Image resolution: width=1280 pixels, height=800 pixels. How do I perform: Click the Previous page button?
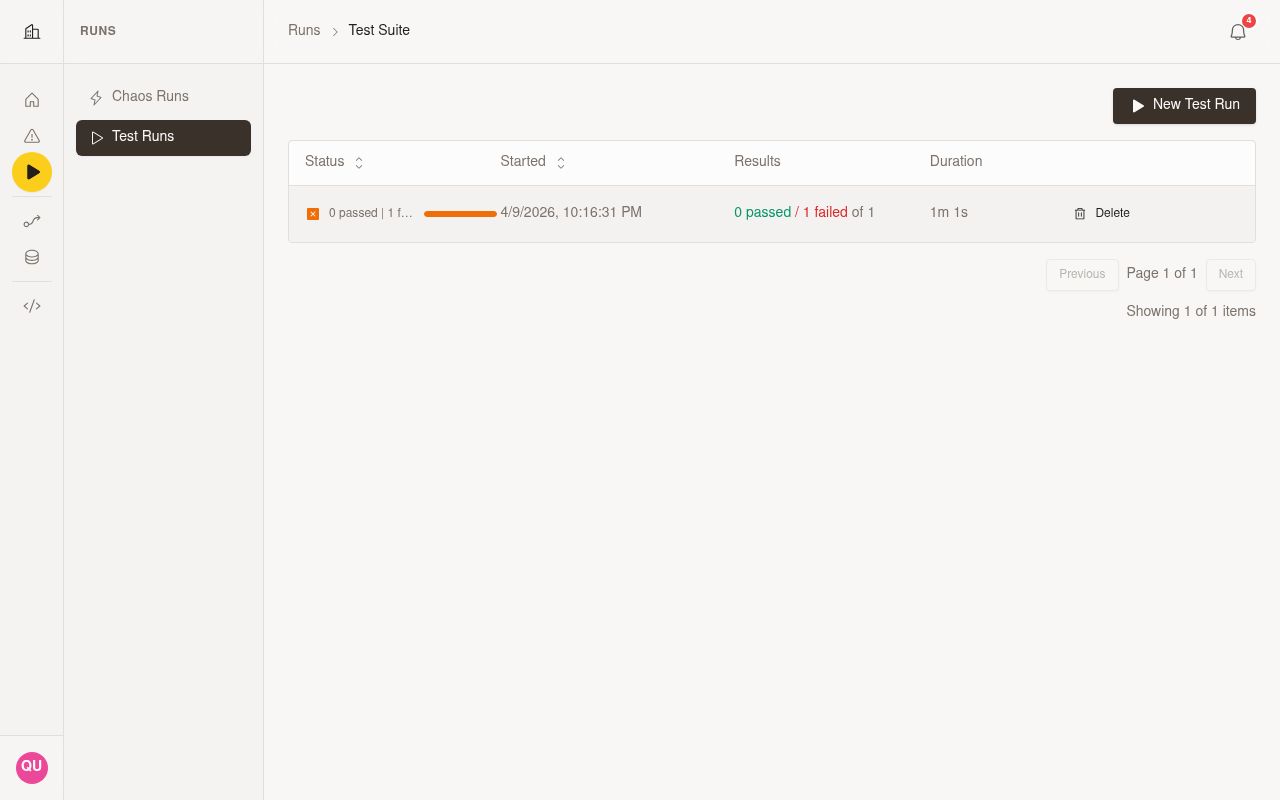(1082, 274)
